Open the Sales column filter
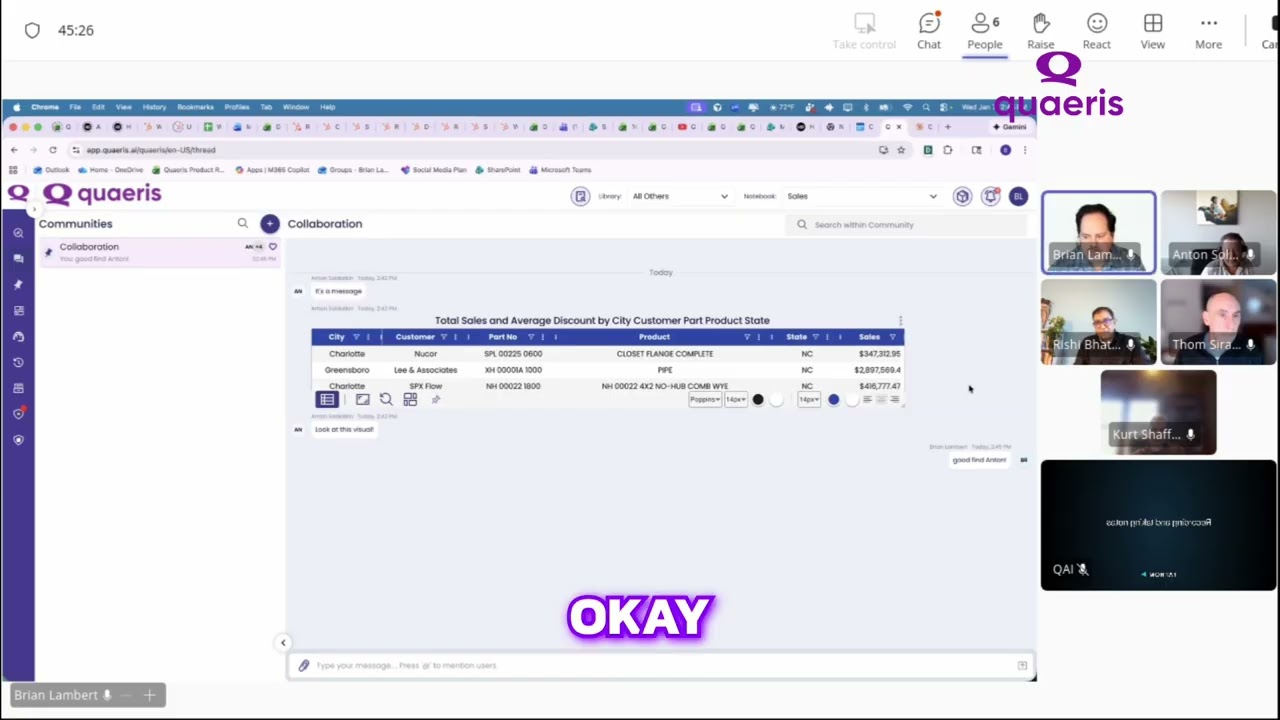Image resolution: width=1280 pixels, height=720 pixels. [x=892, y=337]
